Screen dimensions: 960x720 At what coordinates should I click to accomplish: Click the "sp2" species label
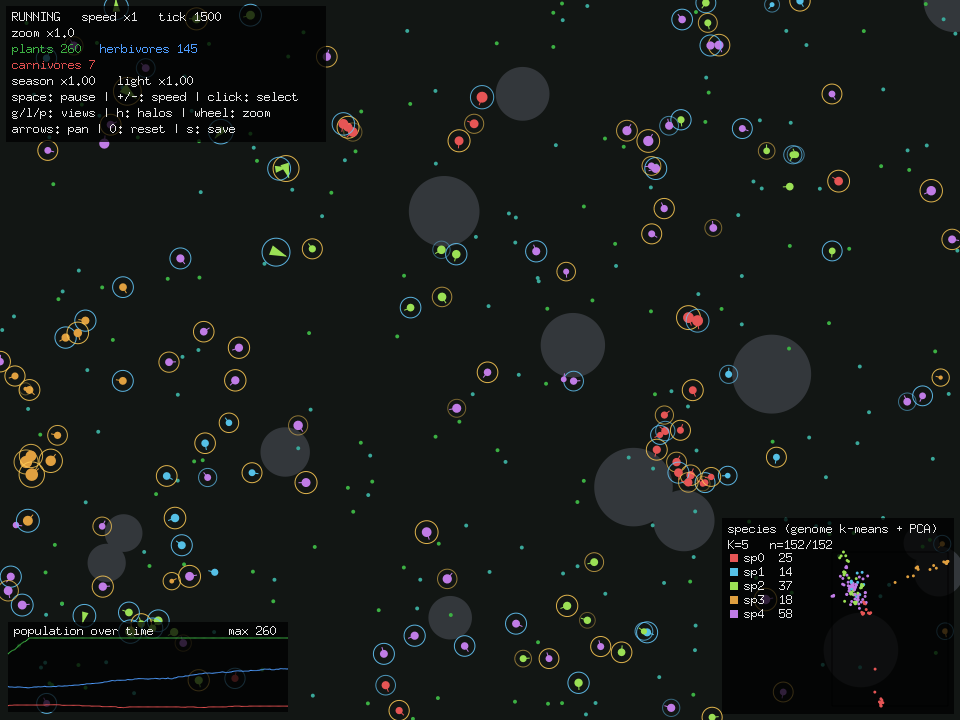[x=754, y=587]
